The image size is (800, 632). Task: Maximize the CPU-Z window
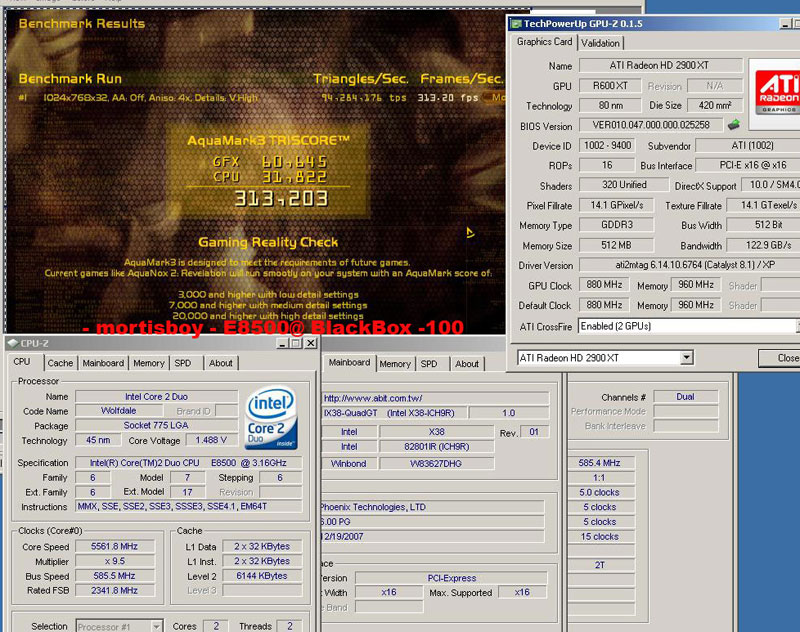tap(296, 343)
